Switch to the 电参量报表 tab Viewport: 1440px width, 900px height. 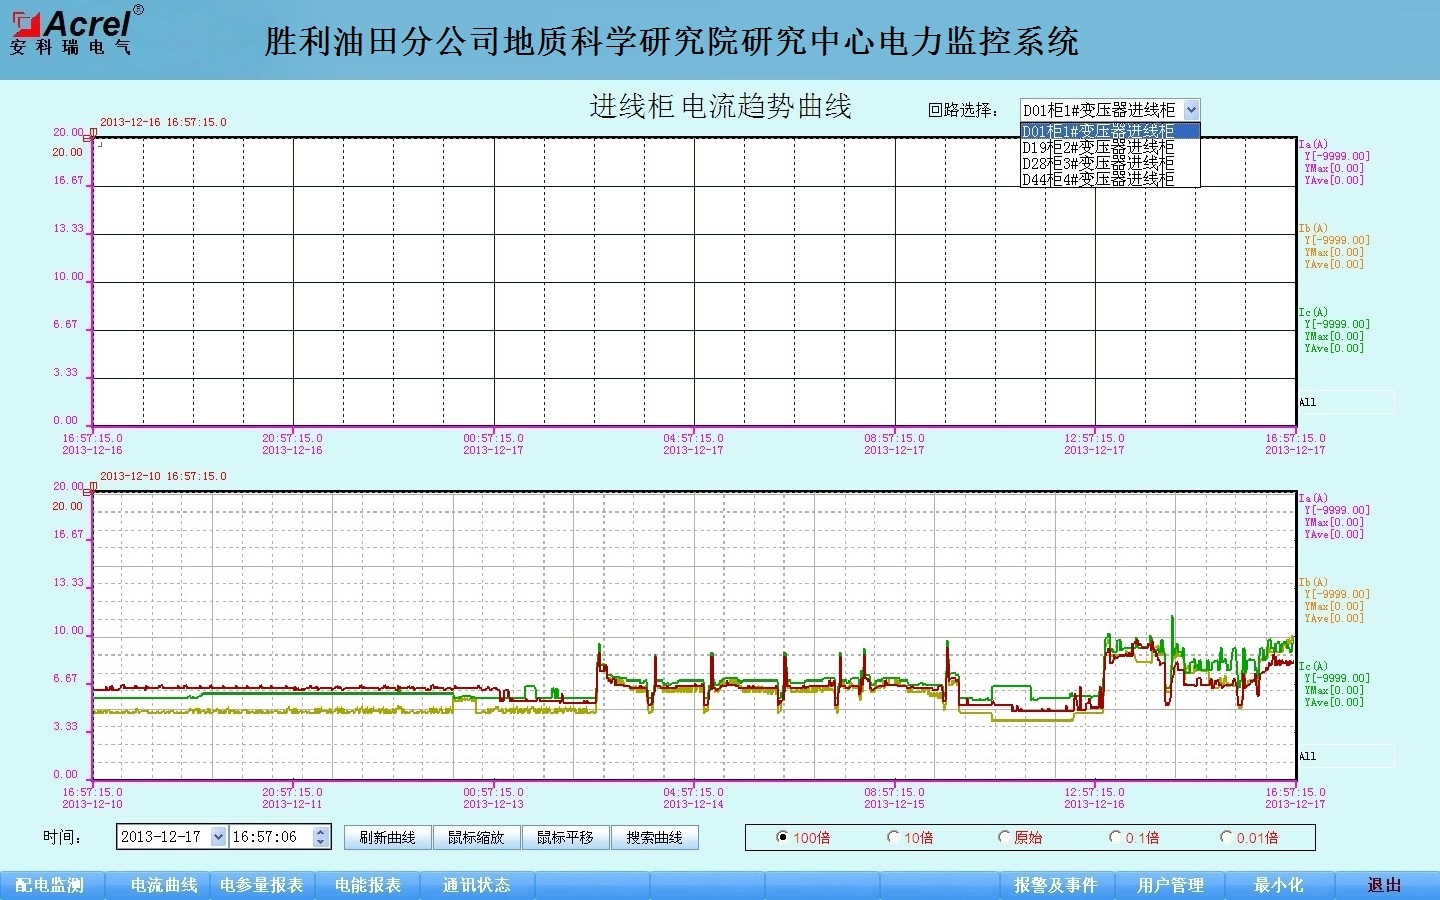261,885
